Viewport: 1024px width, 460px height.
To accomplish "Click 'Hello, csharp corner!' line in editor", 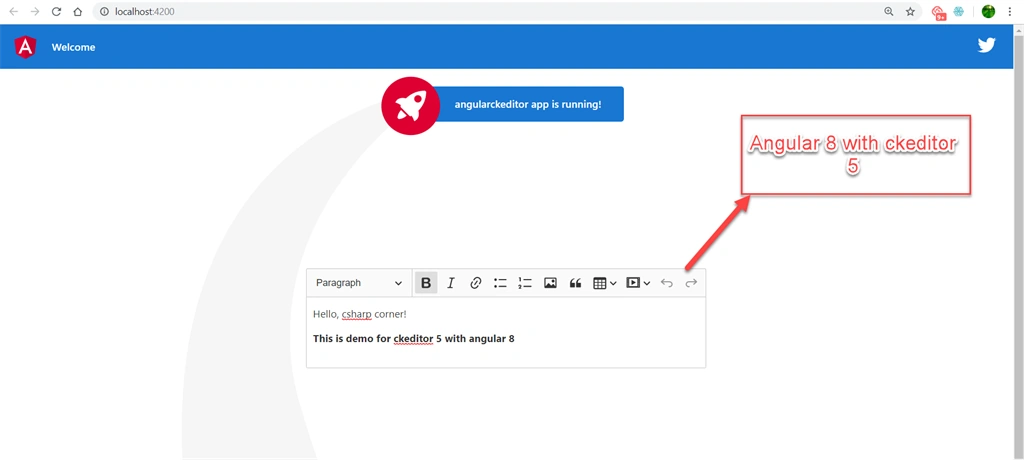I will 360,314.
